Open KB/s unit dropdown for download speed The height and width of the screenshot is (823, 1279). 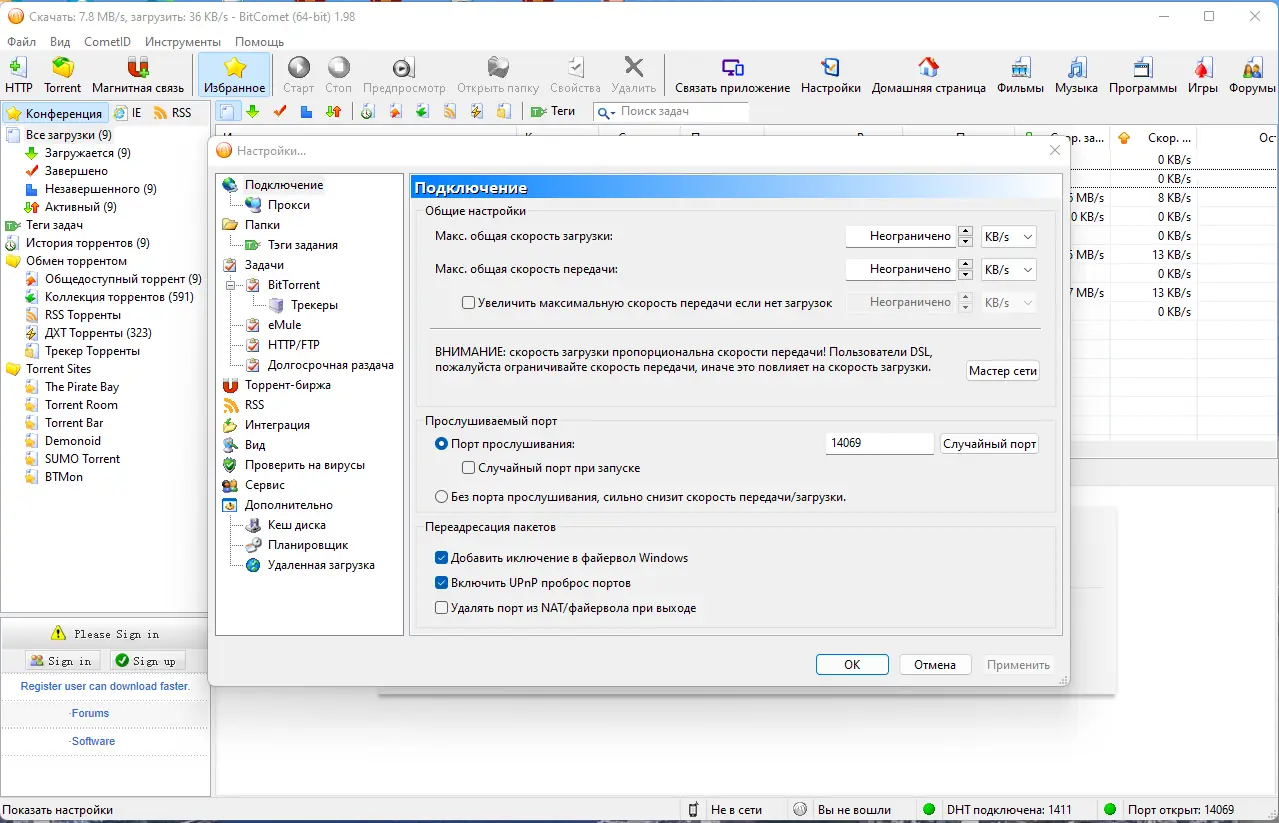point(1008,237)
